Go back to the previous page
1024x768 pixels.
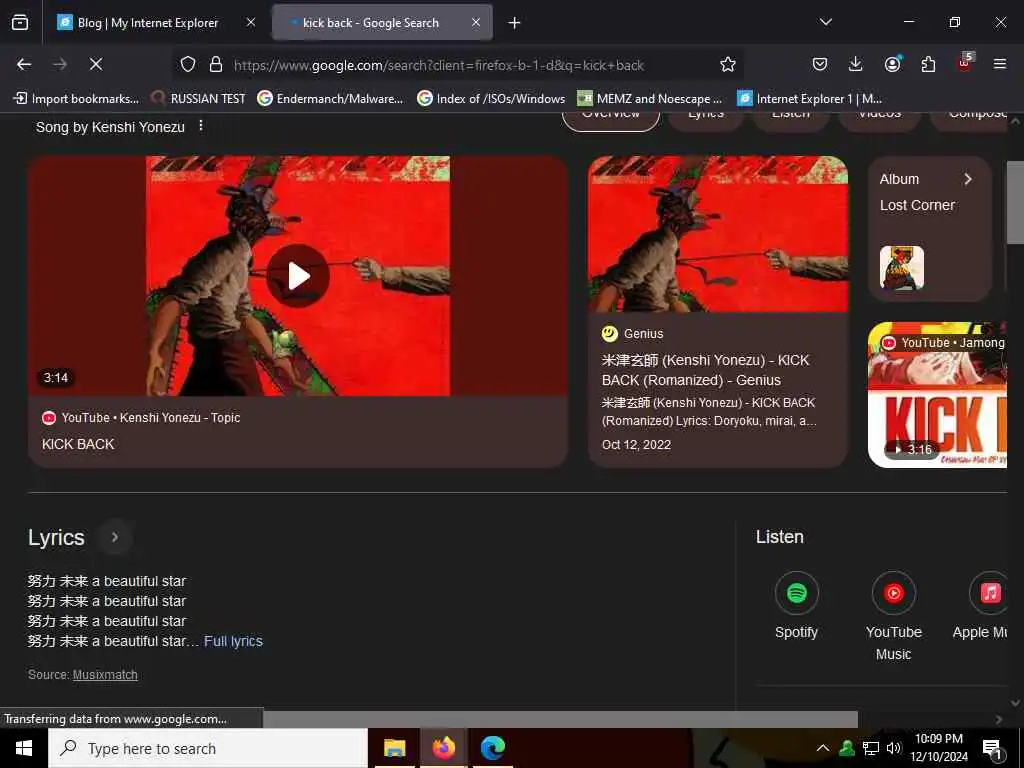click(24, 64)
